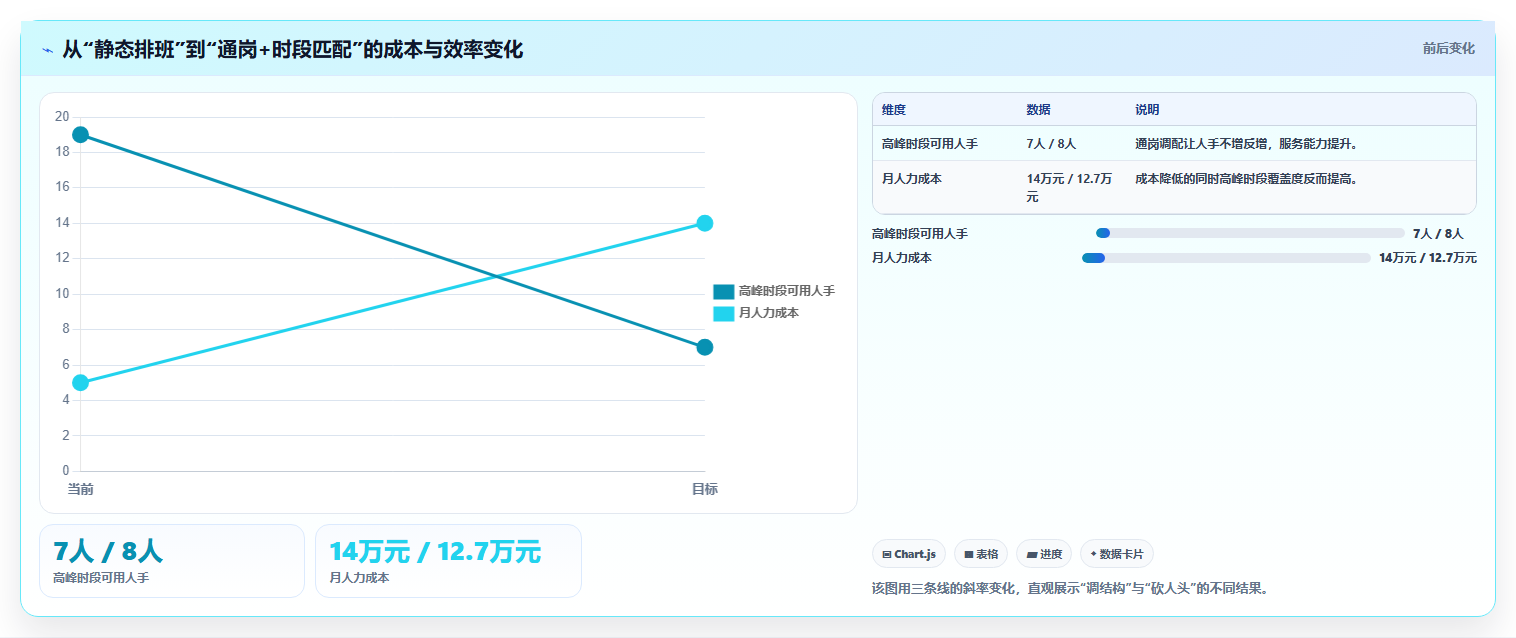Click the 高峰时段可用人手 table row label
The height and width of the screenshot is (638, 1516).
click(x=930, y=144)
